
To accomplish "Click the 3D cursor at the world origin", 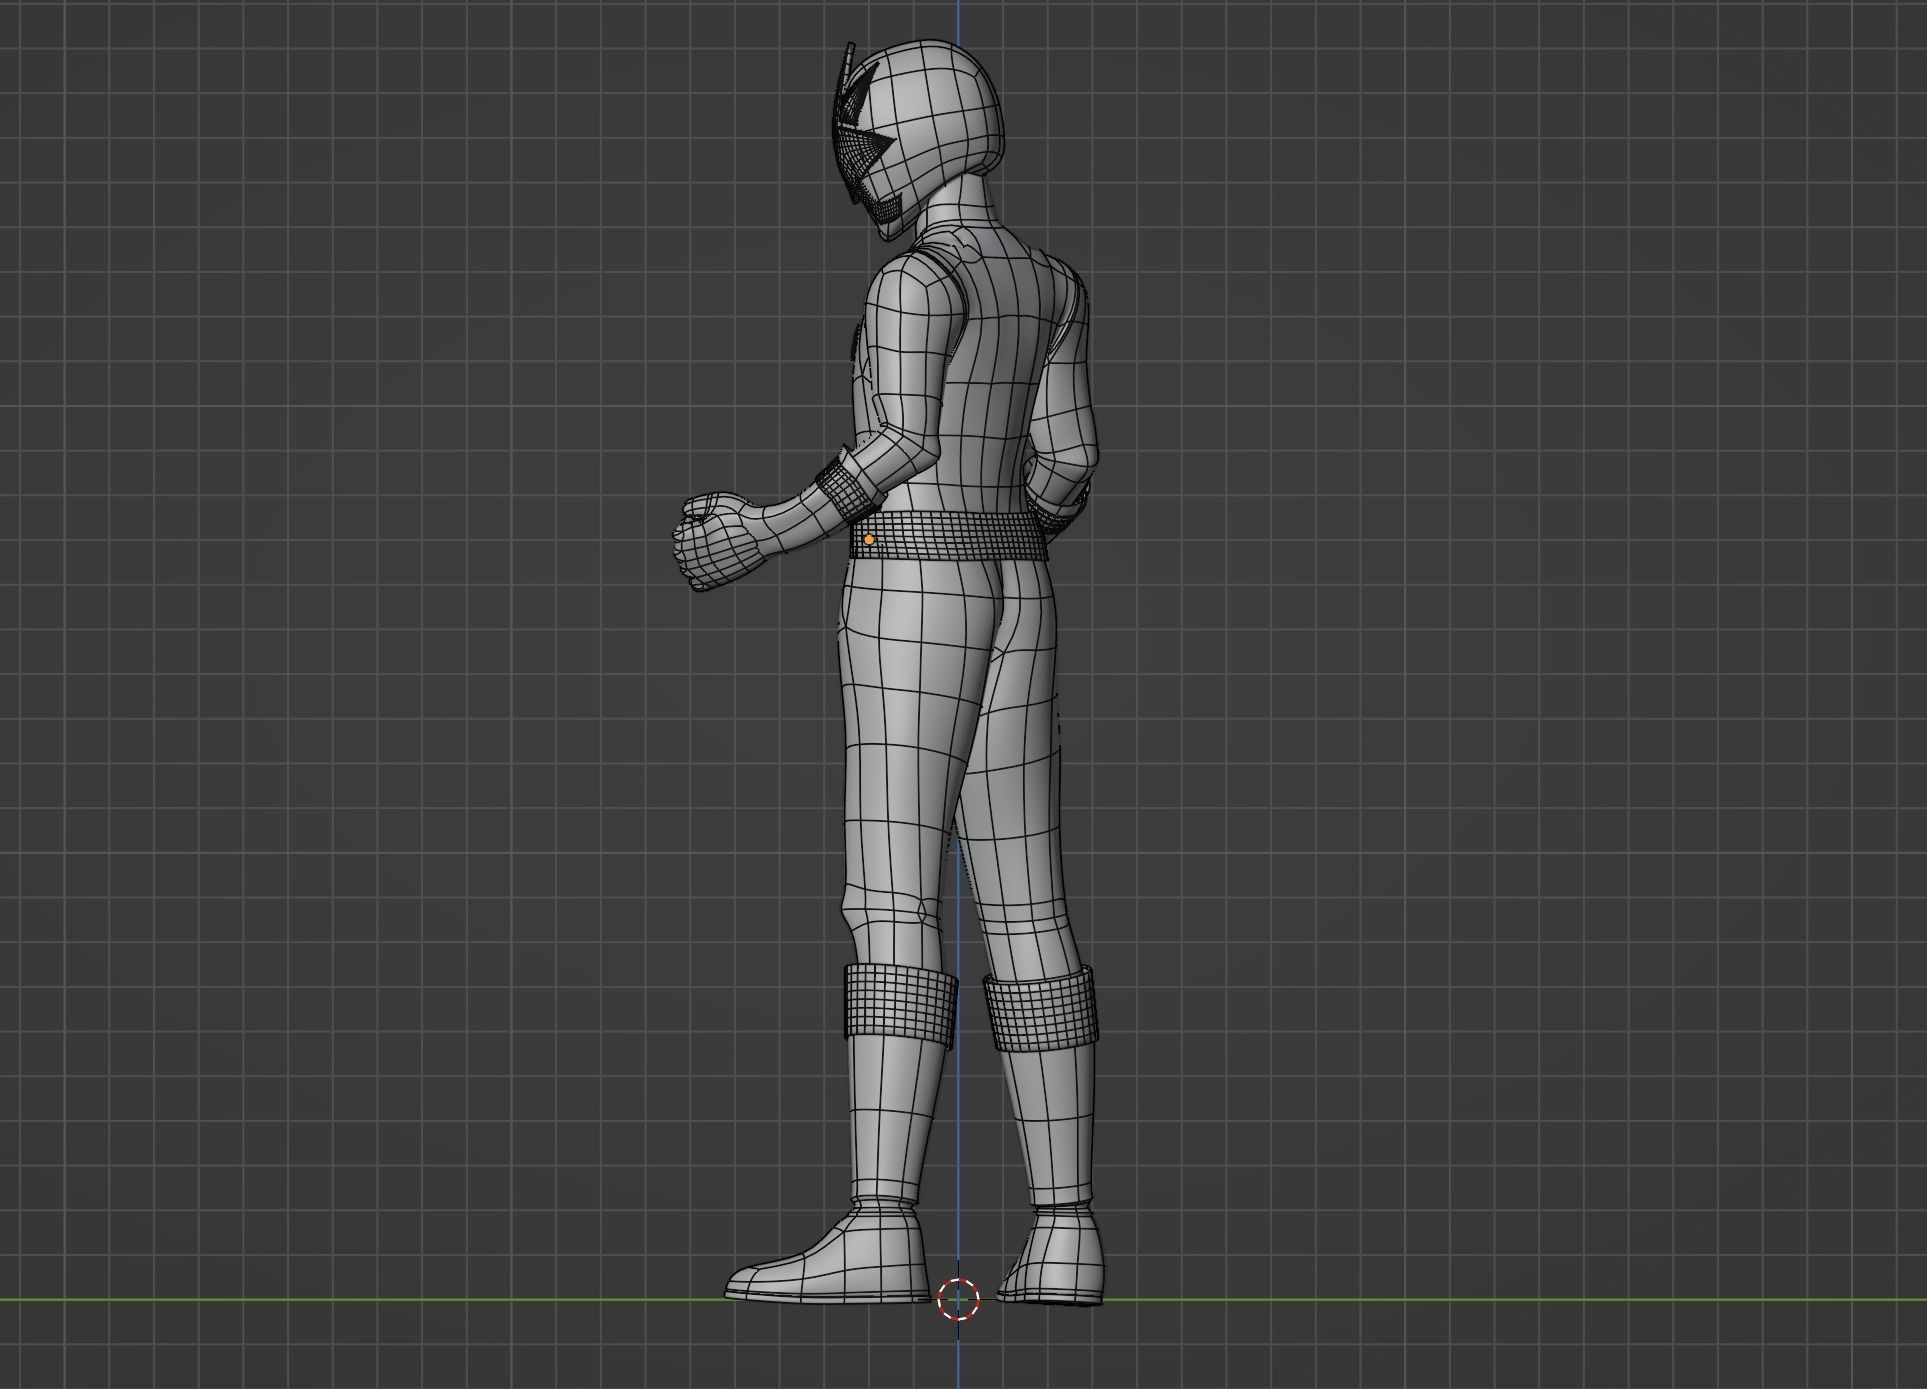I will click(x=958, y=1299).
